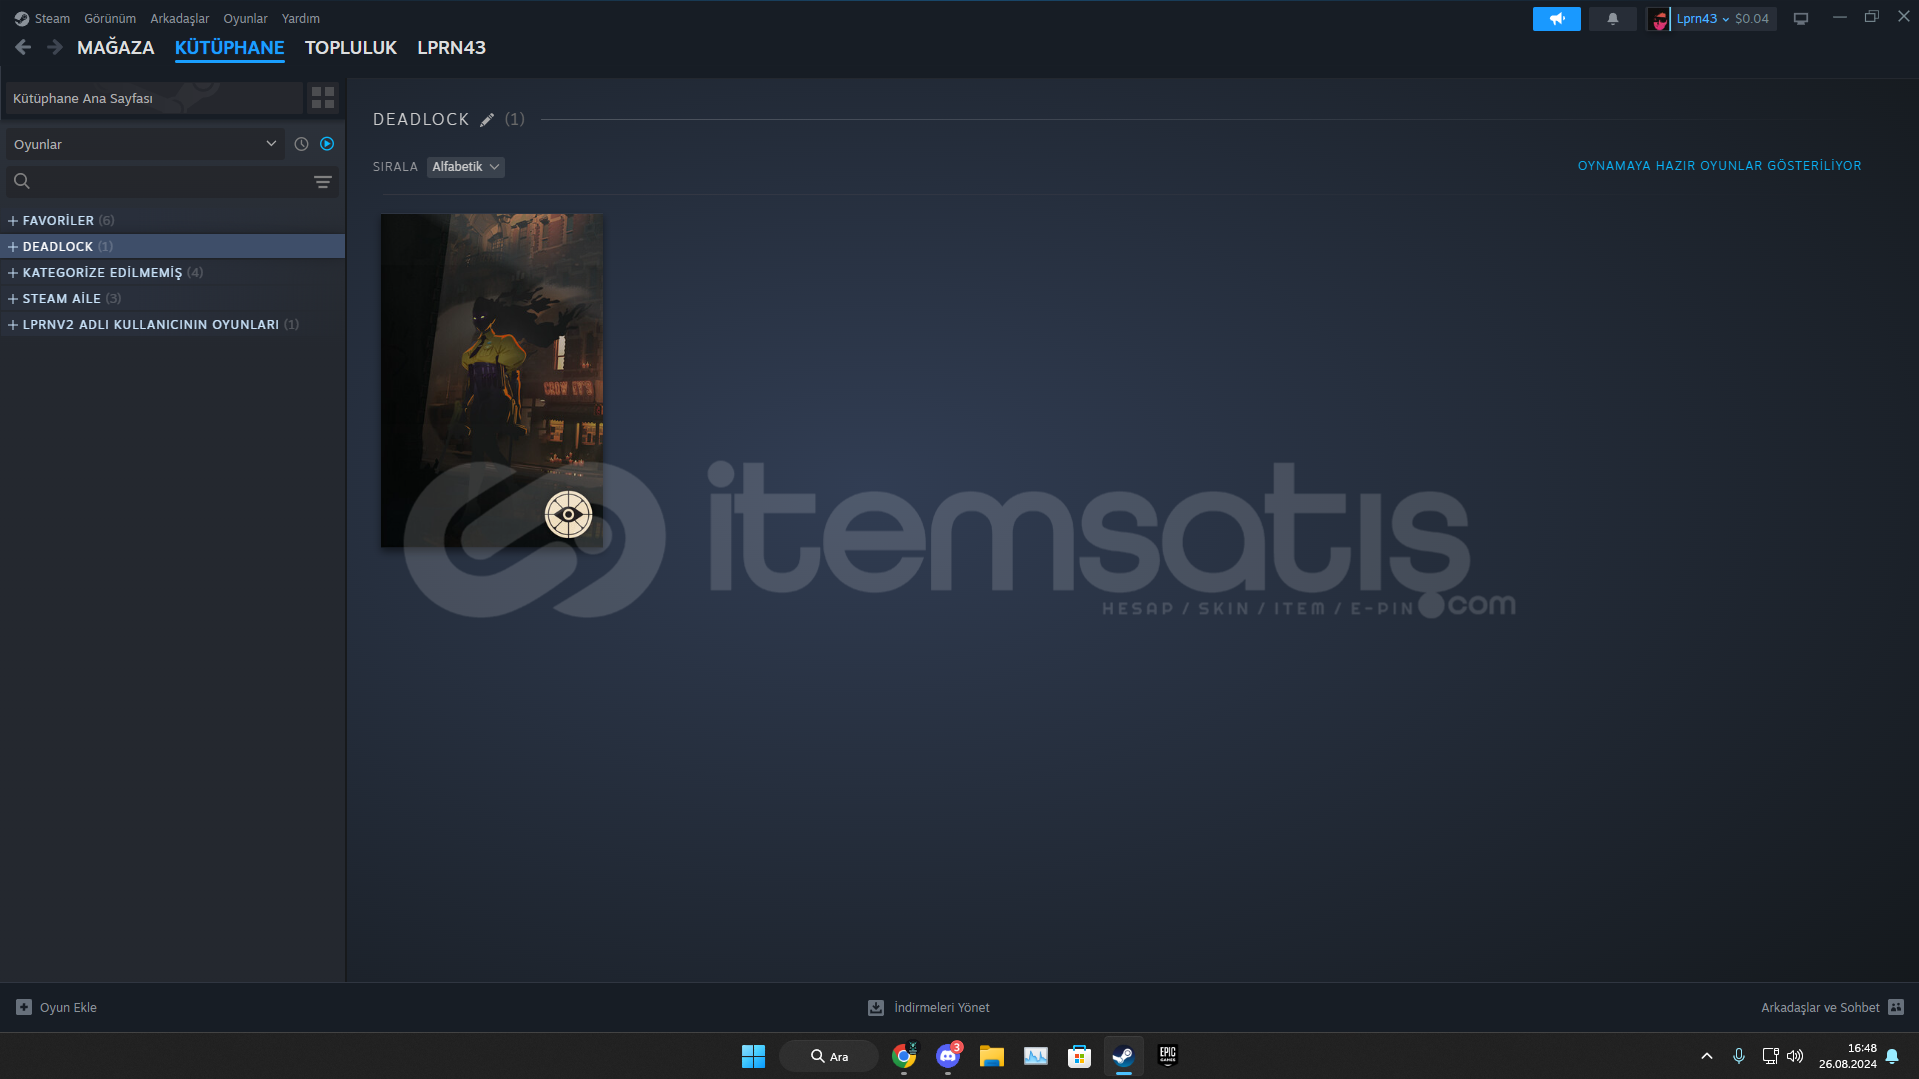Click the network tray icon
This screenshot has width=1919, height=1079.
pyautogui.click(x=1770, y=1056)
